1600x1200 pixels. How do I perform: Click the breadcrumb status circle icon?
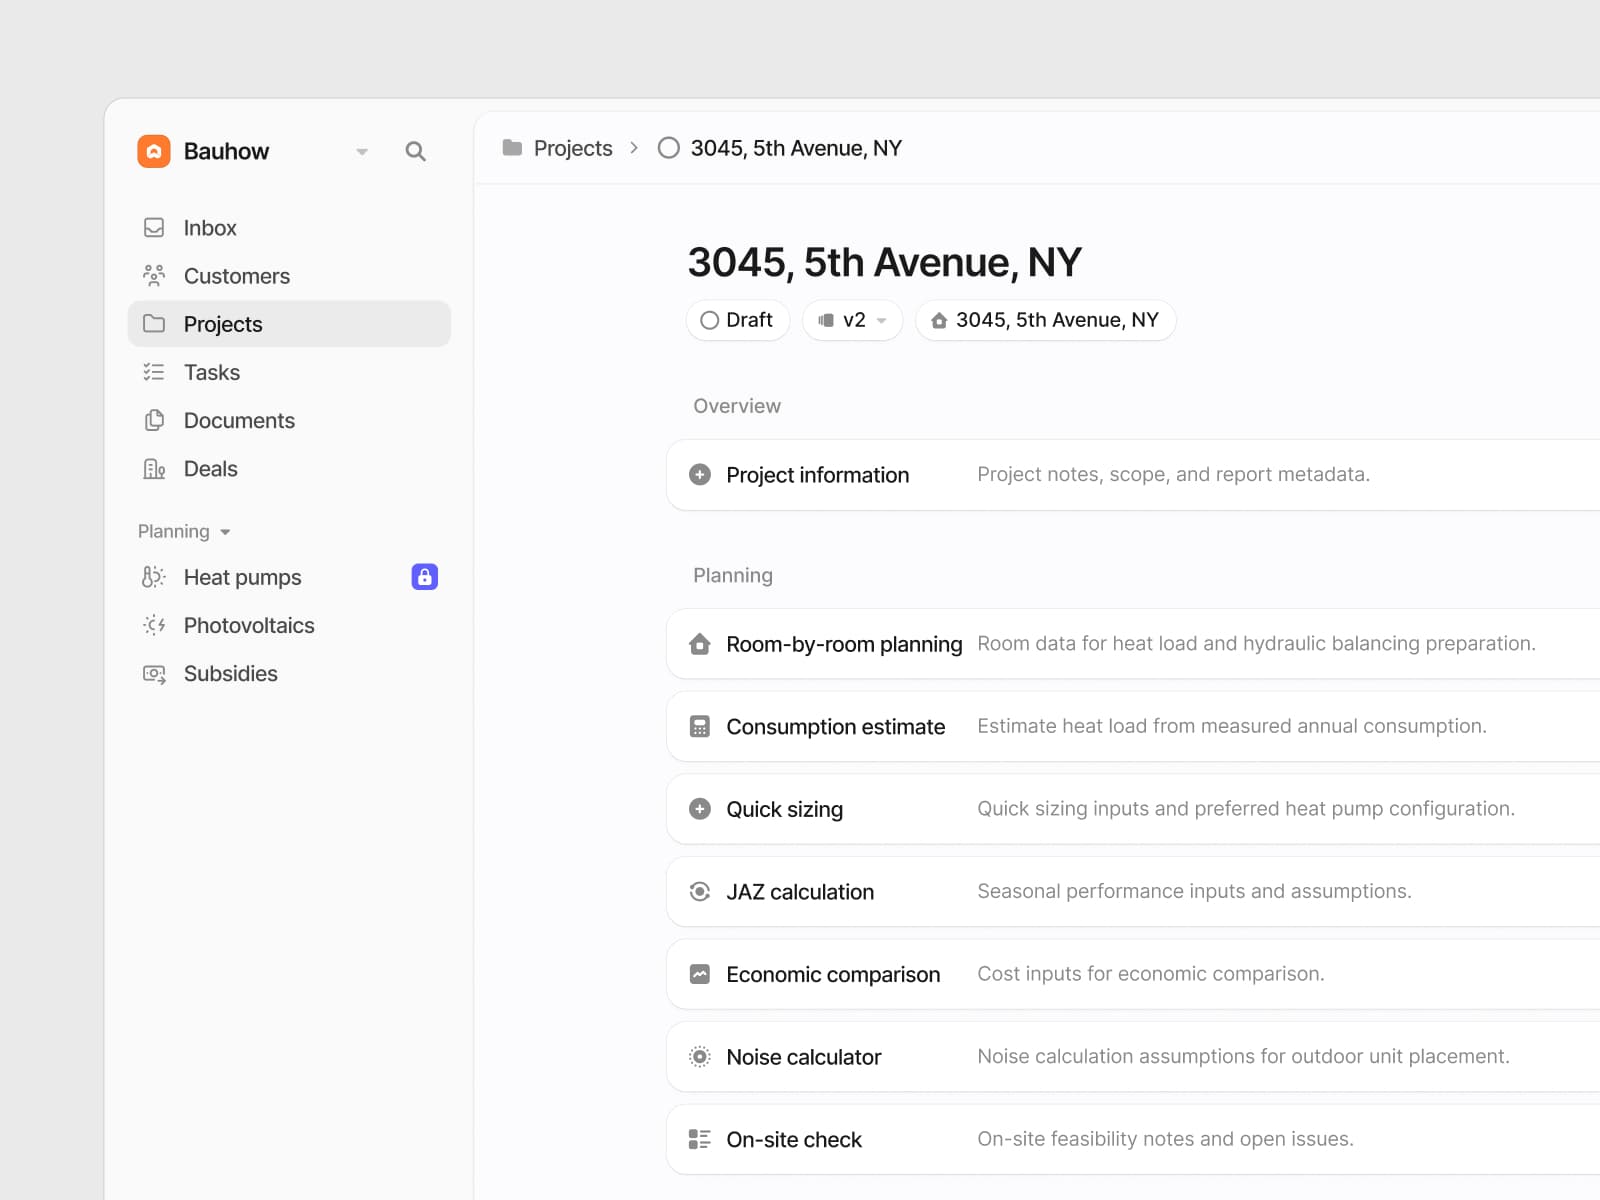coord(669,148)
